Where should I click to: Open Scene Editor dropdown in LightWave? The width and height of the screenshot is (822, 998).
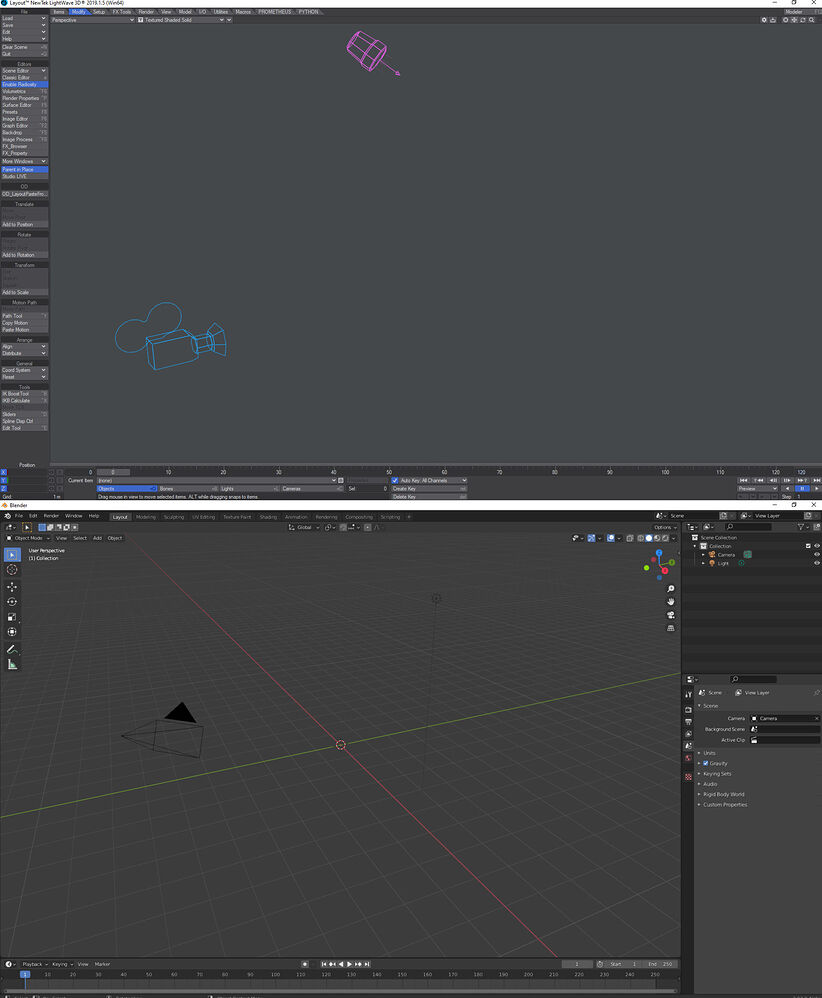pyautogui.click(x=24, y=71)
